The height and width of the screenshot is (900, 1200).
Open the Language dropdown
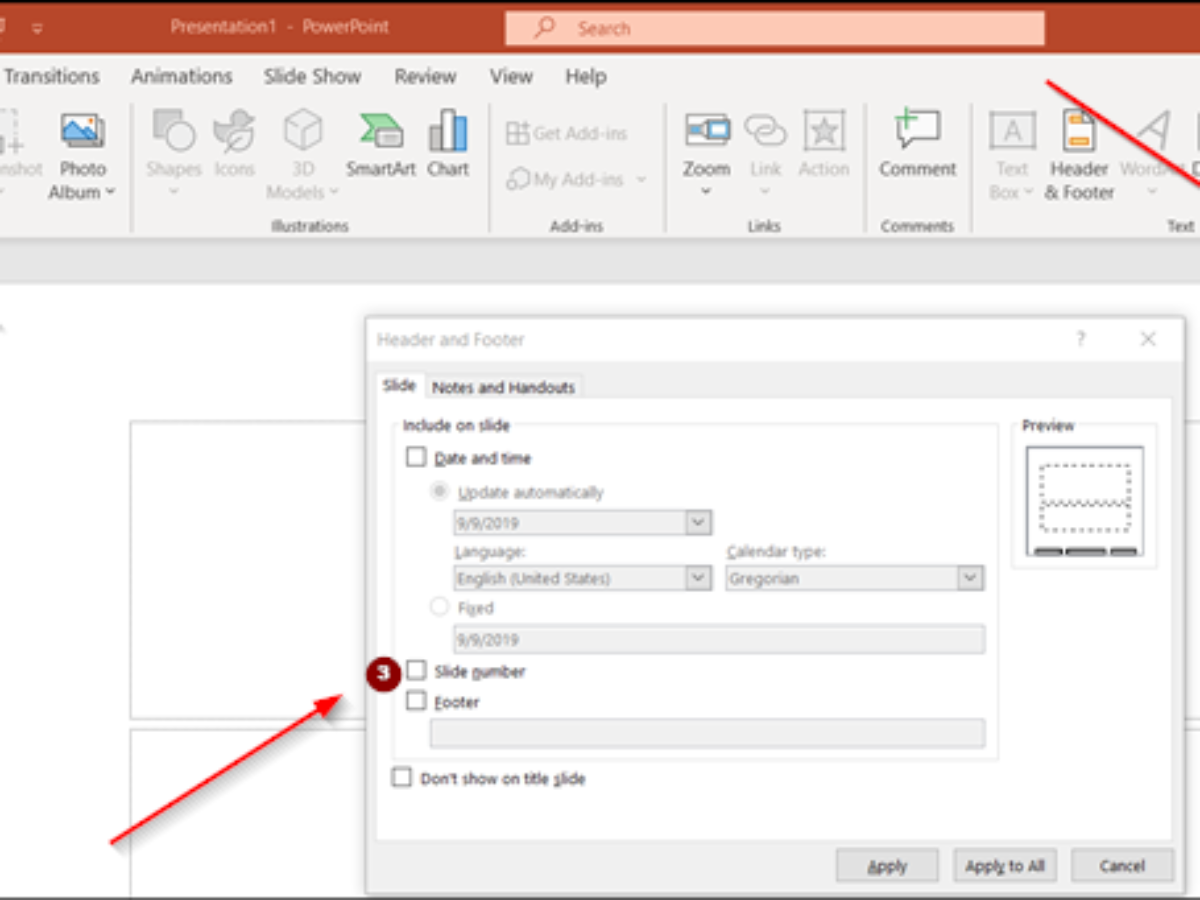pos(699,578)
